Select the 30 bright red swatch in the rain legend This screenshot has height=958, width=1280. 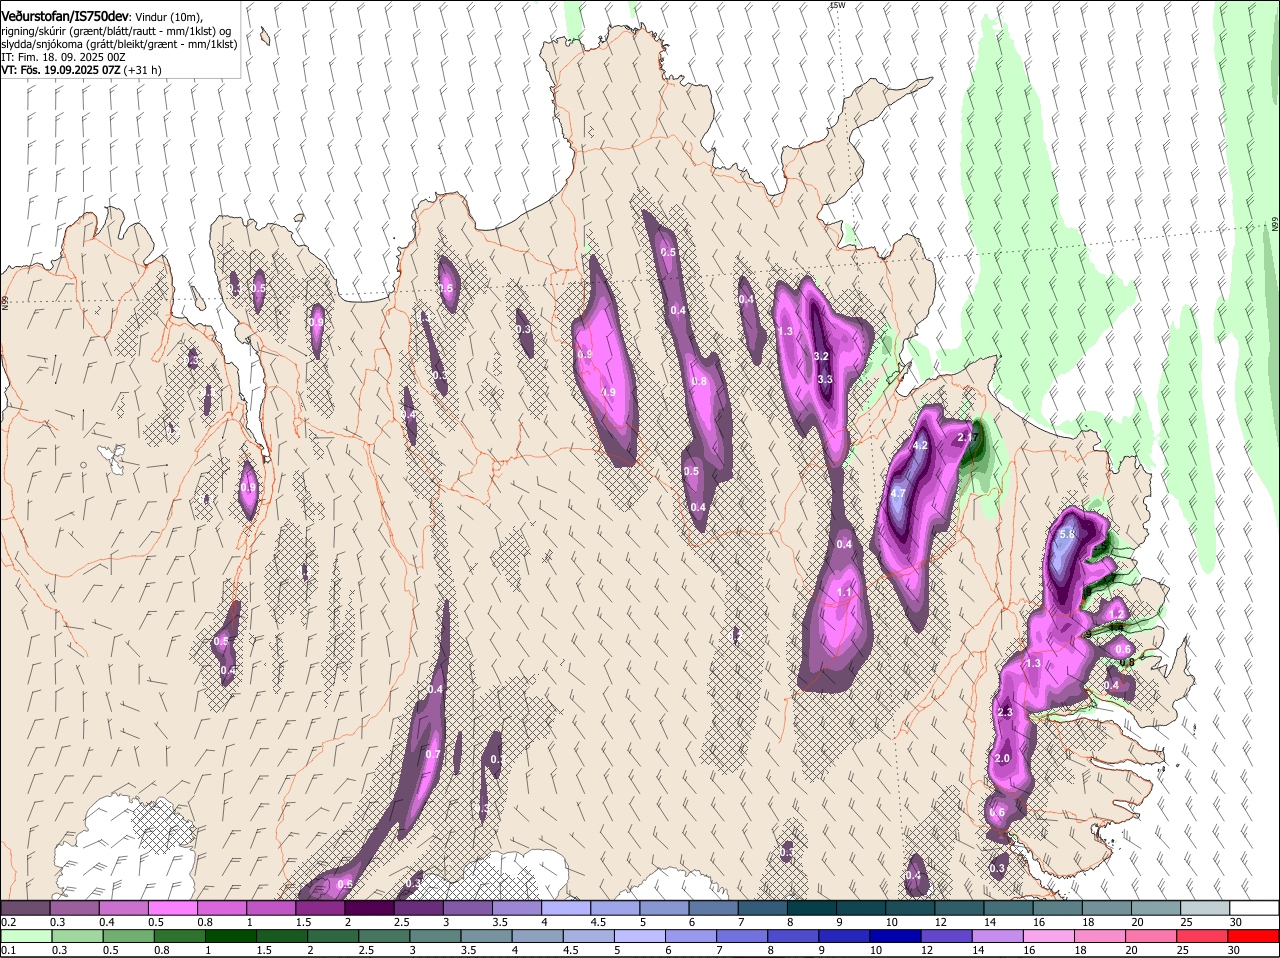[1255, 936]
